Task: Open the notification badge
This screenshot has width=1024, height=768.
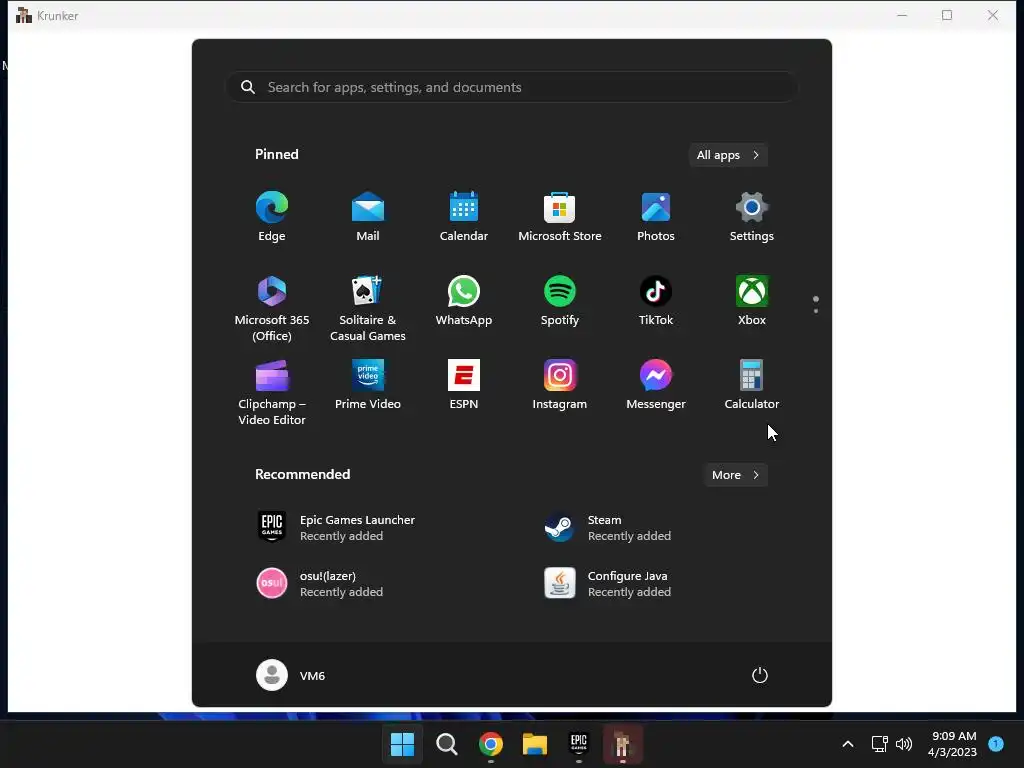Action: point(996,743)
